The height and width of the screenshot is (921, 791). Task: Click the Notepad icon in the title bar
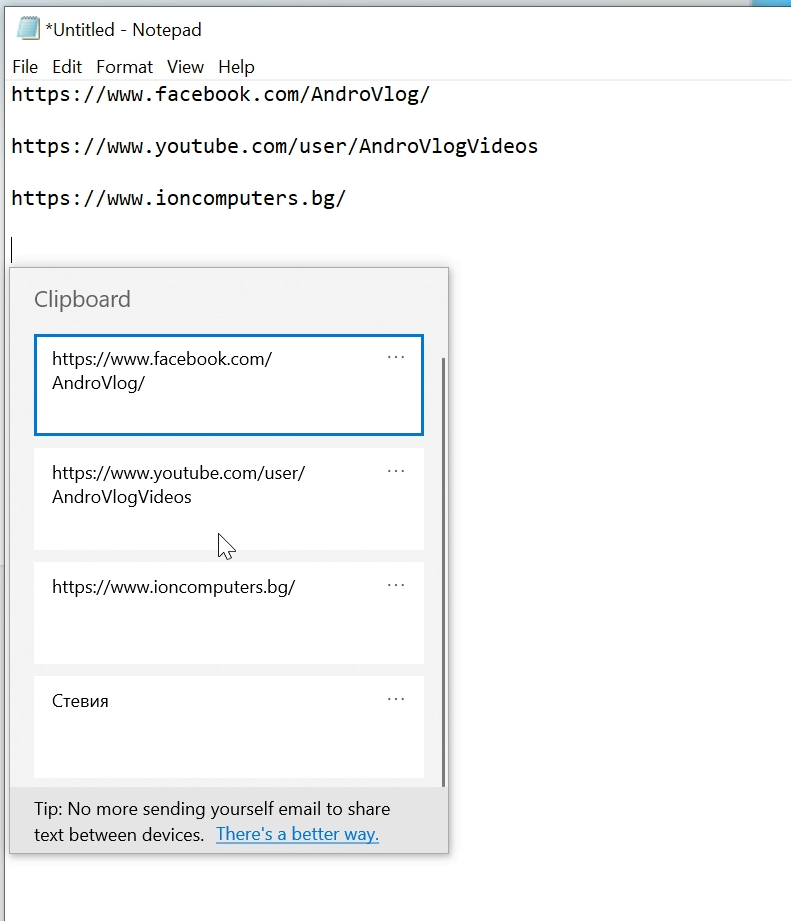click(28, 29)
